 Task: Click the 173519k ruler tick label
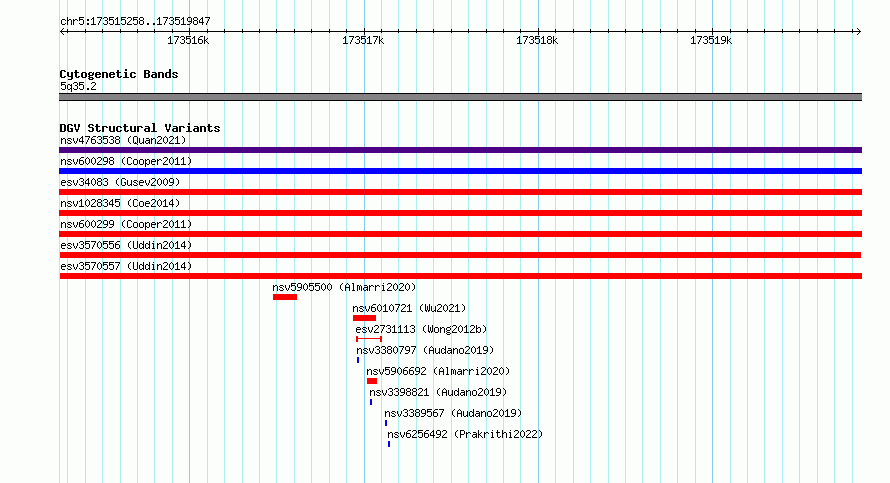711,40
